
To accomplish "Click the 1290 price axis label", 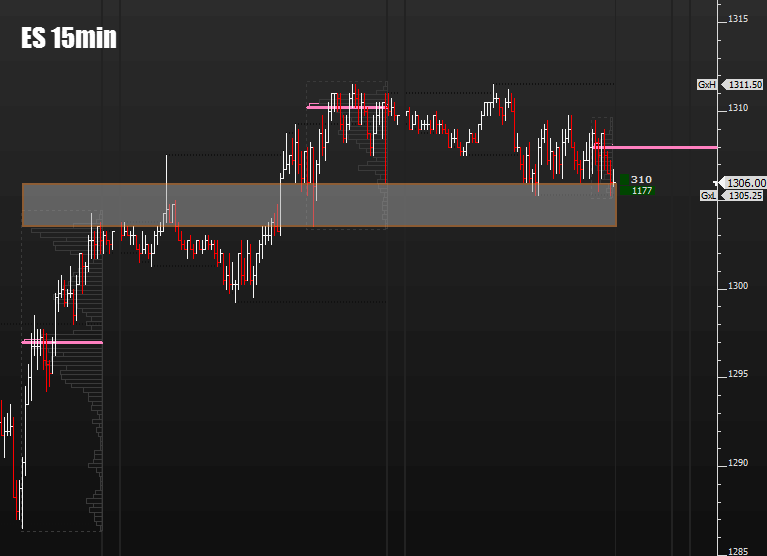I will coord(738,463).
